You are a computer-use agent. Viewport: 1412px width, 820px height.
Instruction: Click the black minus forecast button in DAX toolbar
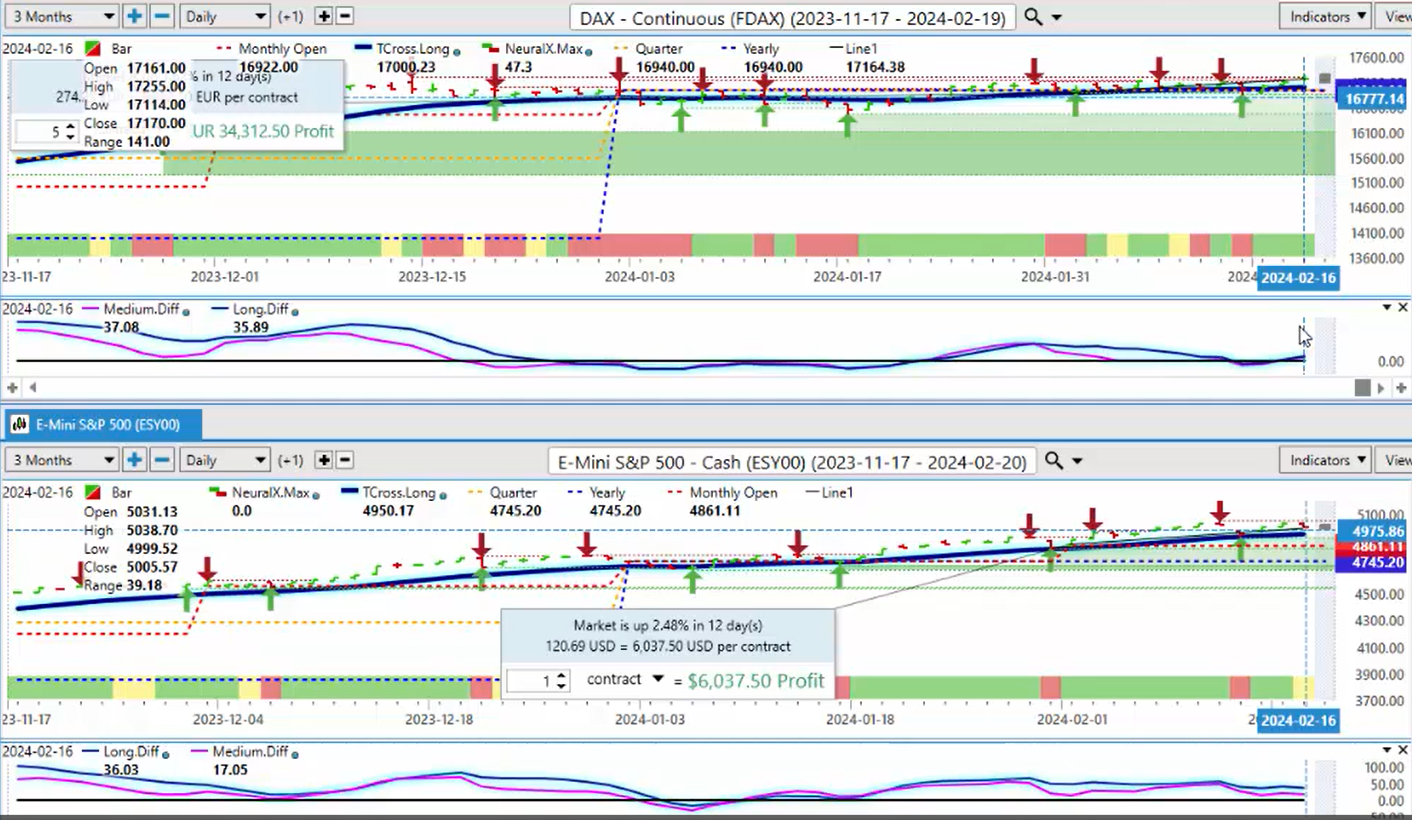click(x=344, y=16)
